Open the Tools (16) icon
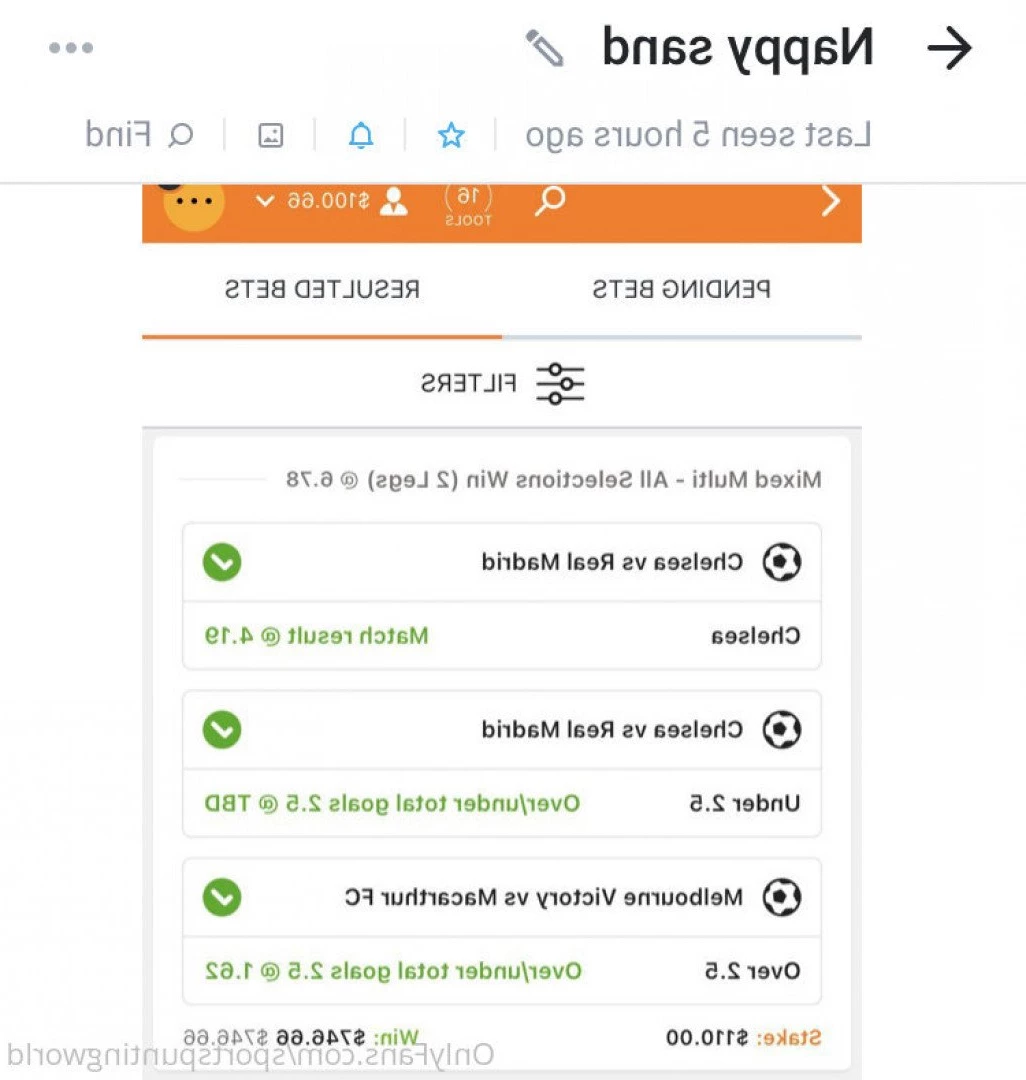 468,205
